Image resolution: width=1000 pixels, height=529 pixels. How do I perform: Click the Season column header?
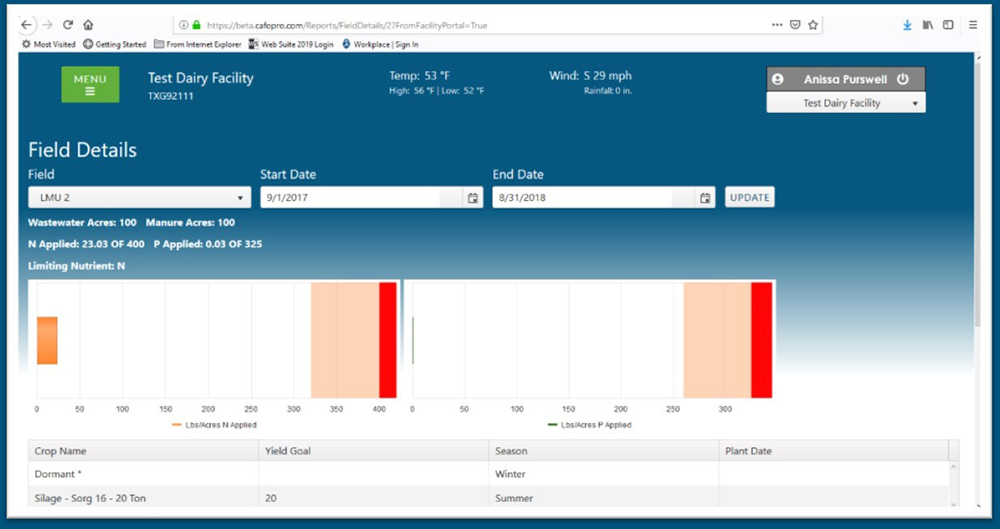[x=603, y=451]
